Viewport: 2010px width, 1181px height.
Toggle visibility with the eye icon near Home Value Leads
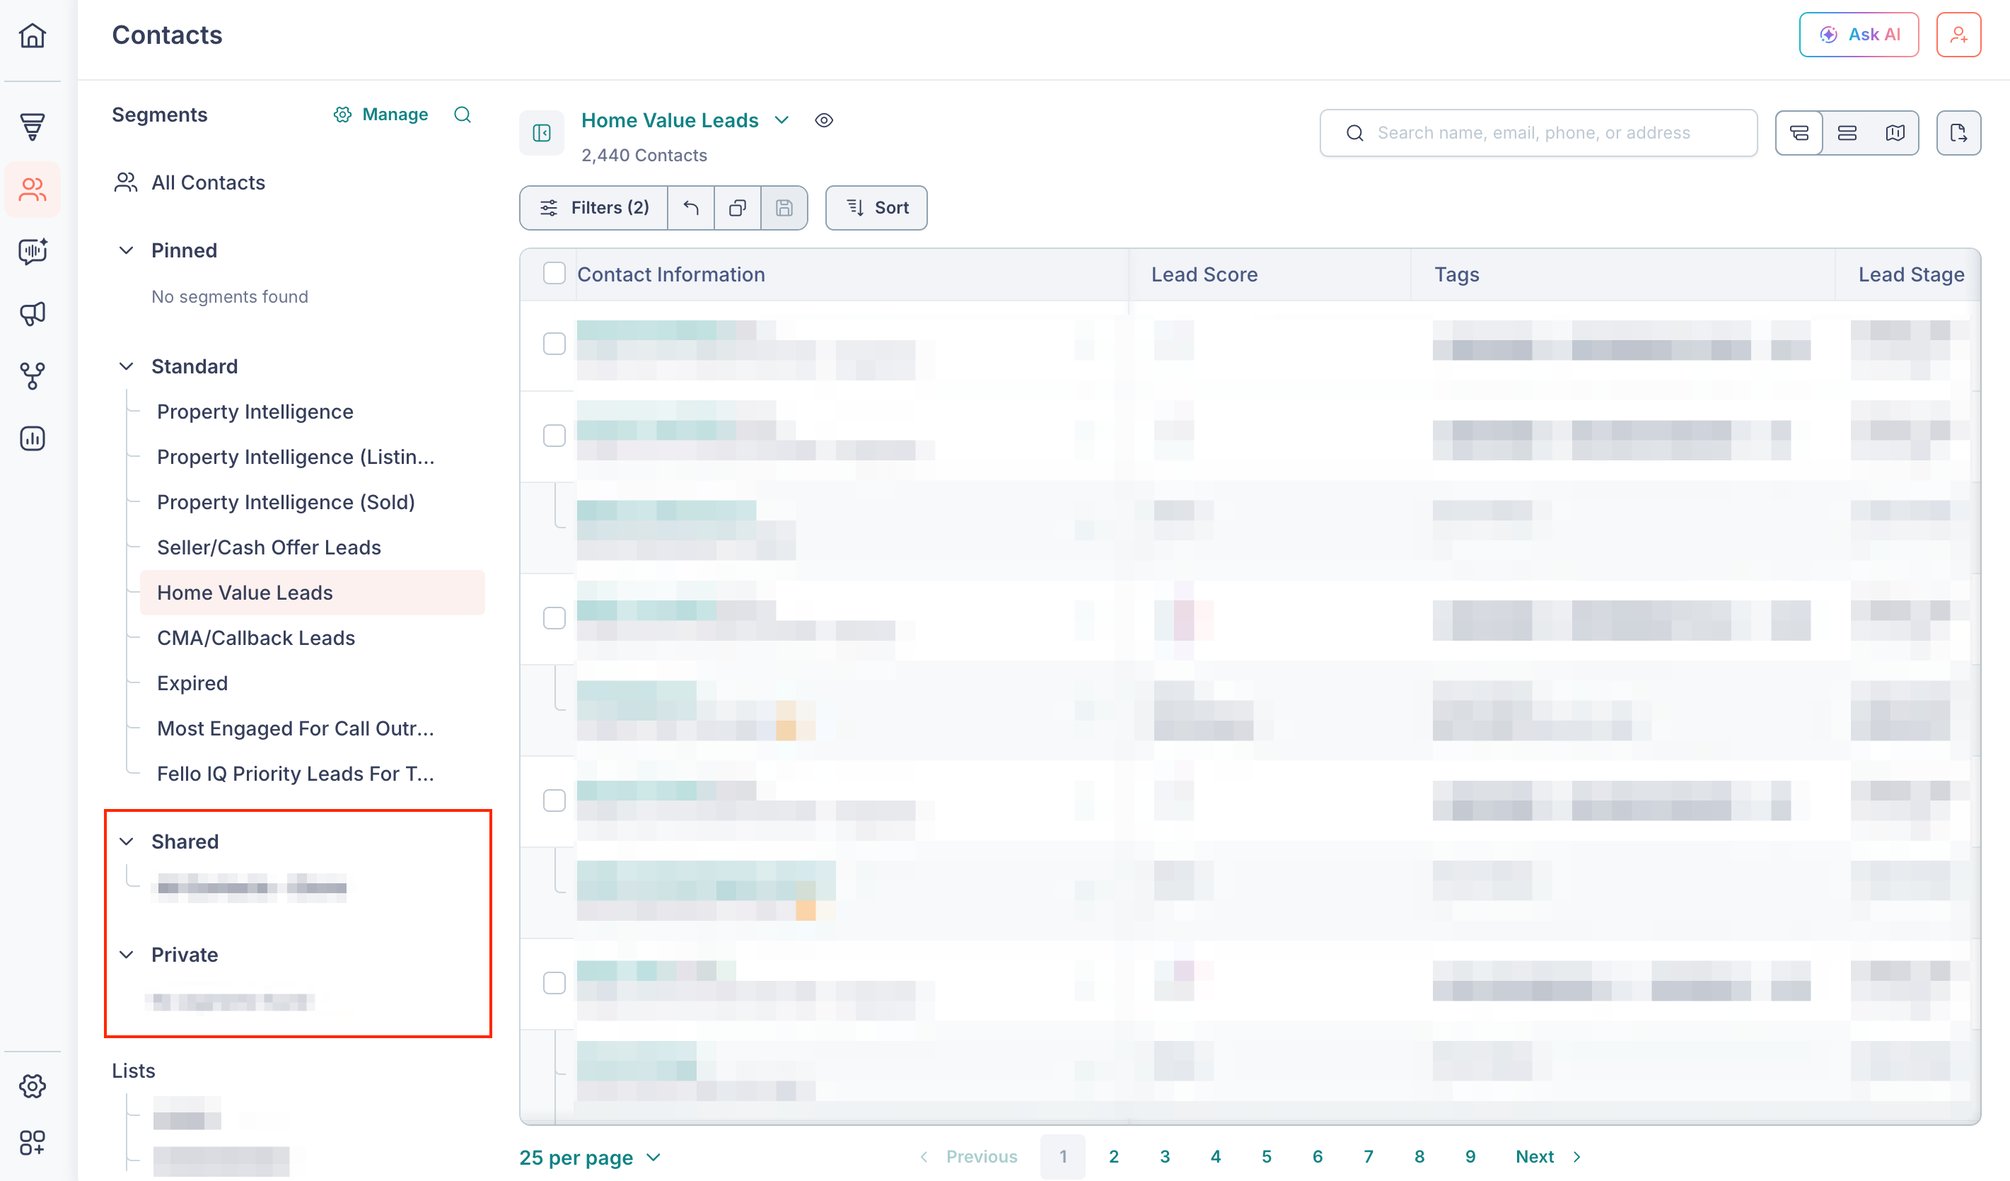pyautogui.click(x=824, y=120)
